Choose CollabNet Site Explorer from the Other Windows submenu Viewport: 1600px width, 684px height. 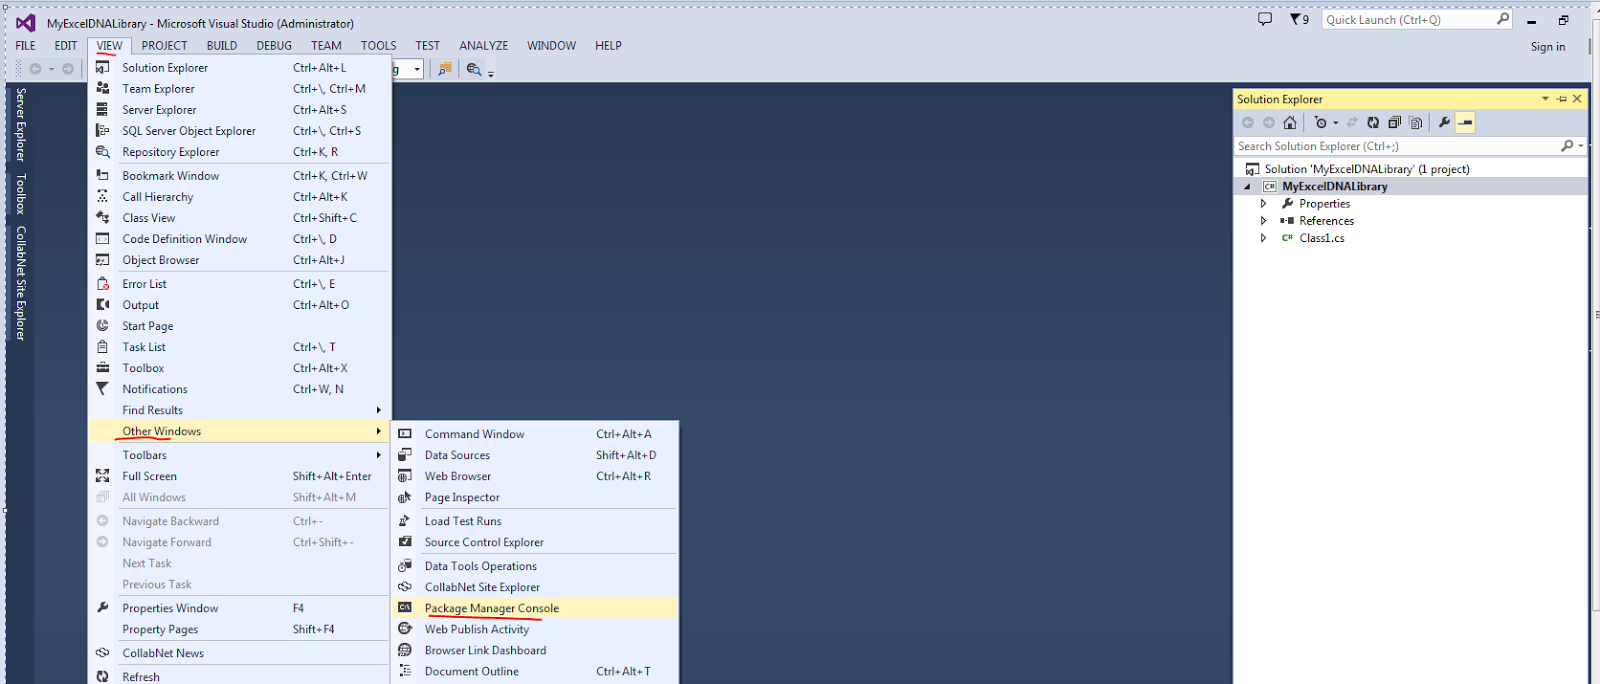535,587
